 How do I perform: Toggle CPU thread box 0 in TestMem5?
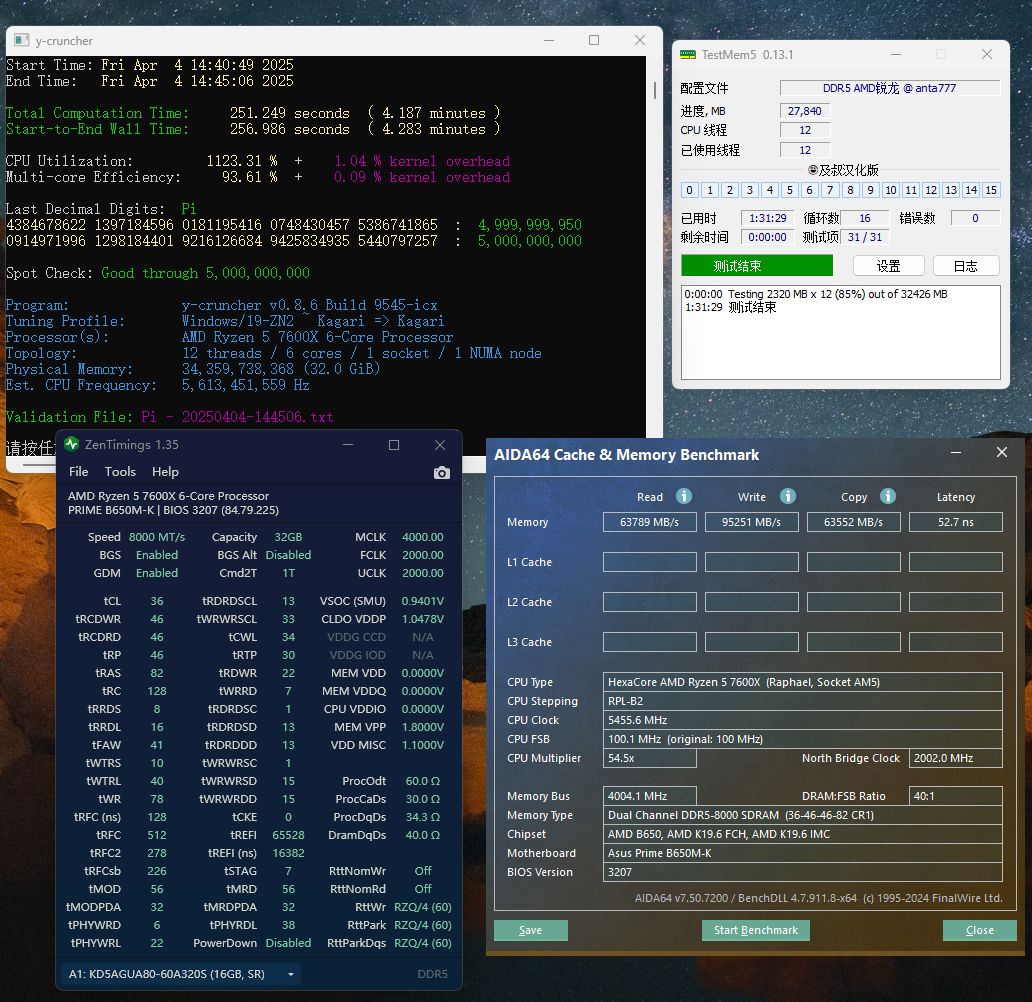tap(690, 190)
